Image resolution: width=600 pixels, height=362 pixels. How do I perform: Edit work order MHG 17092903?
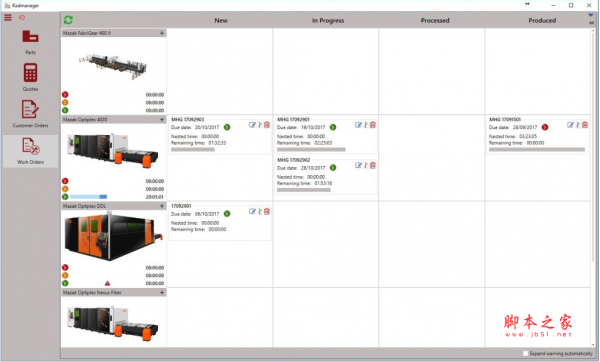(252, 125)
